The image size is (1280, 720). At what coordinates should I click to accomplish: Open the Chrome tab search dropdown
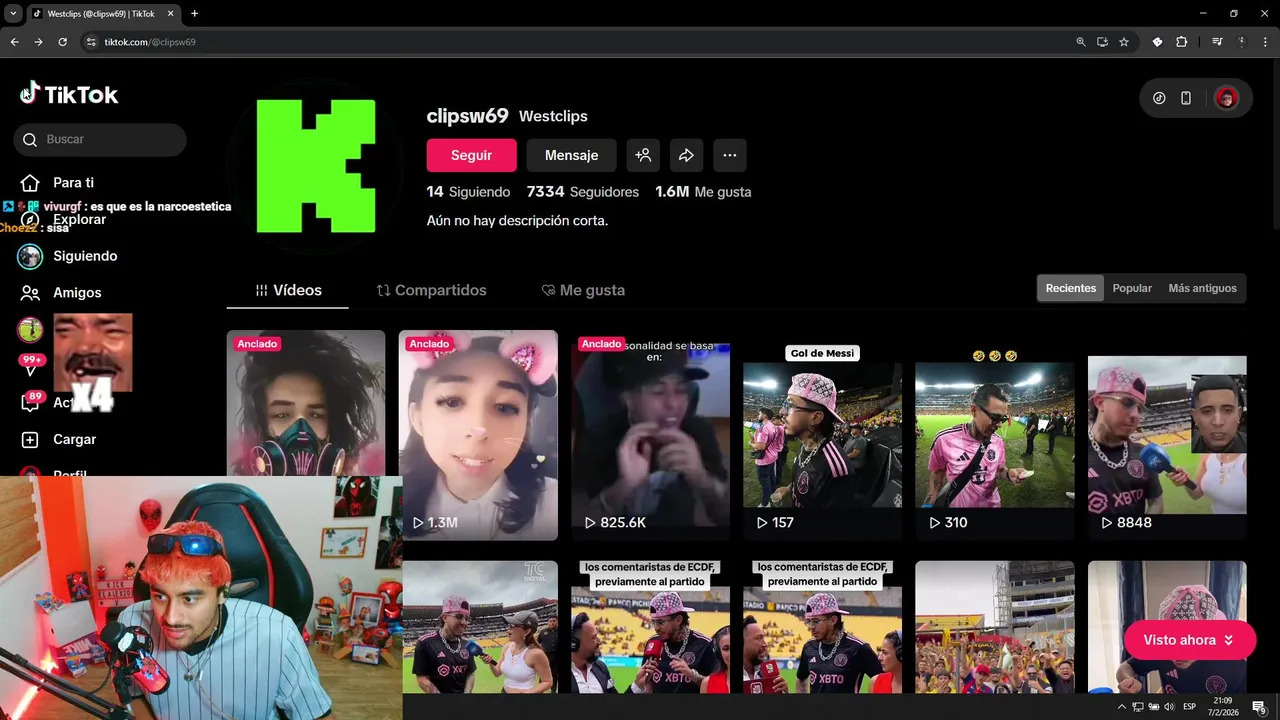[x=13, y=14]
